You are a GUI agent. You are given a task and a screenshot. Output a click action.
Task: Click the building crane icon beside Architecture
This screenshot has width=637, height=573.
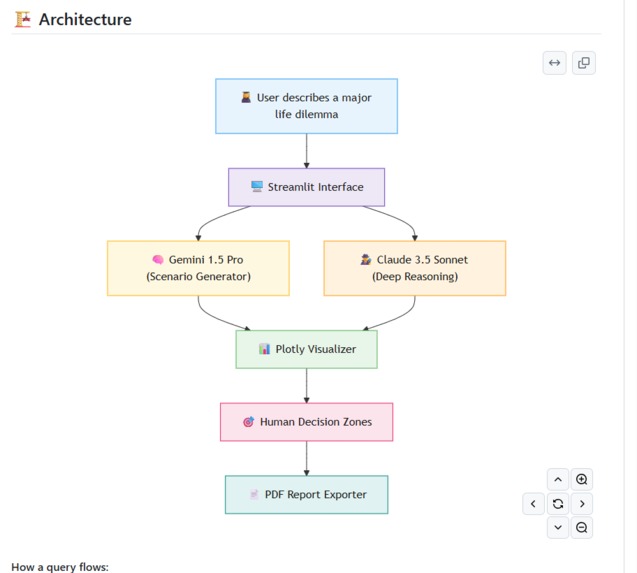[x=23, y=20]
